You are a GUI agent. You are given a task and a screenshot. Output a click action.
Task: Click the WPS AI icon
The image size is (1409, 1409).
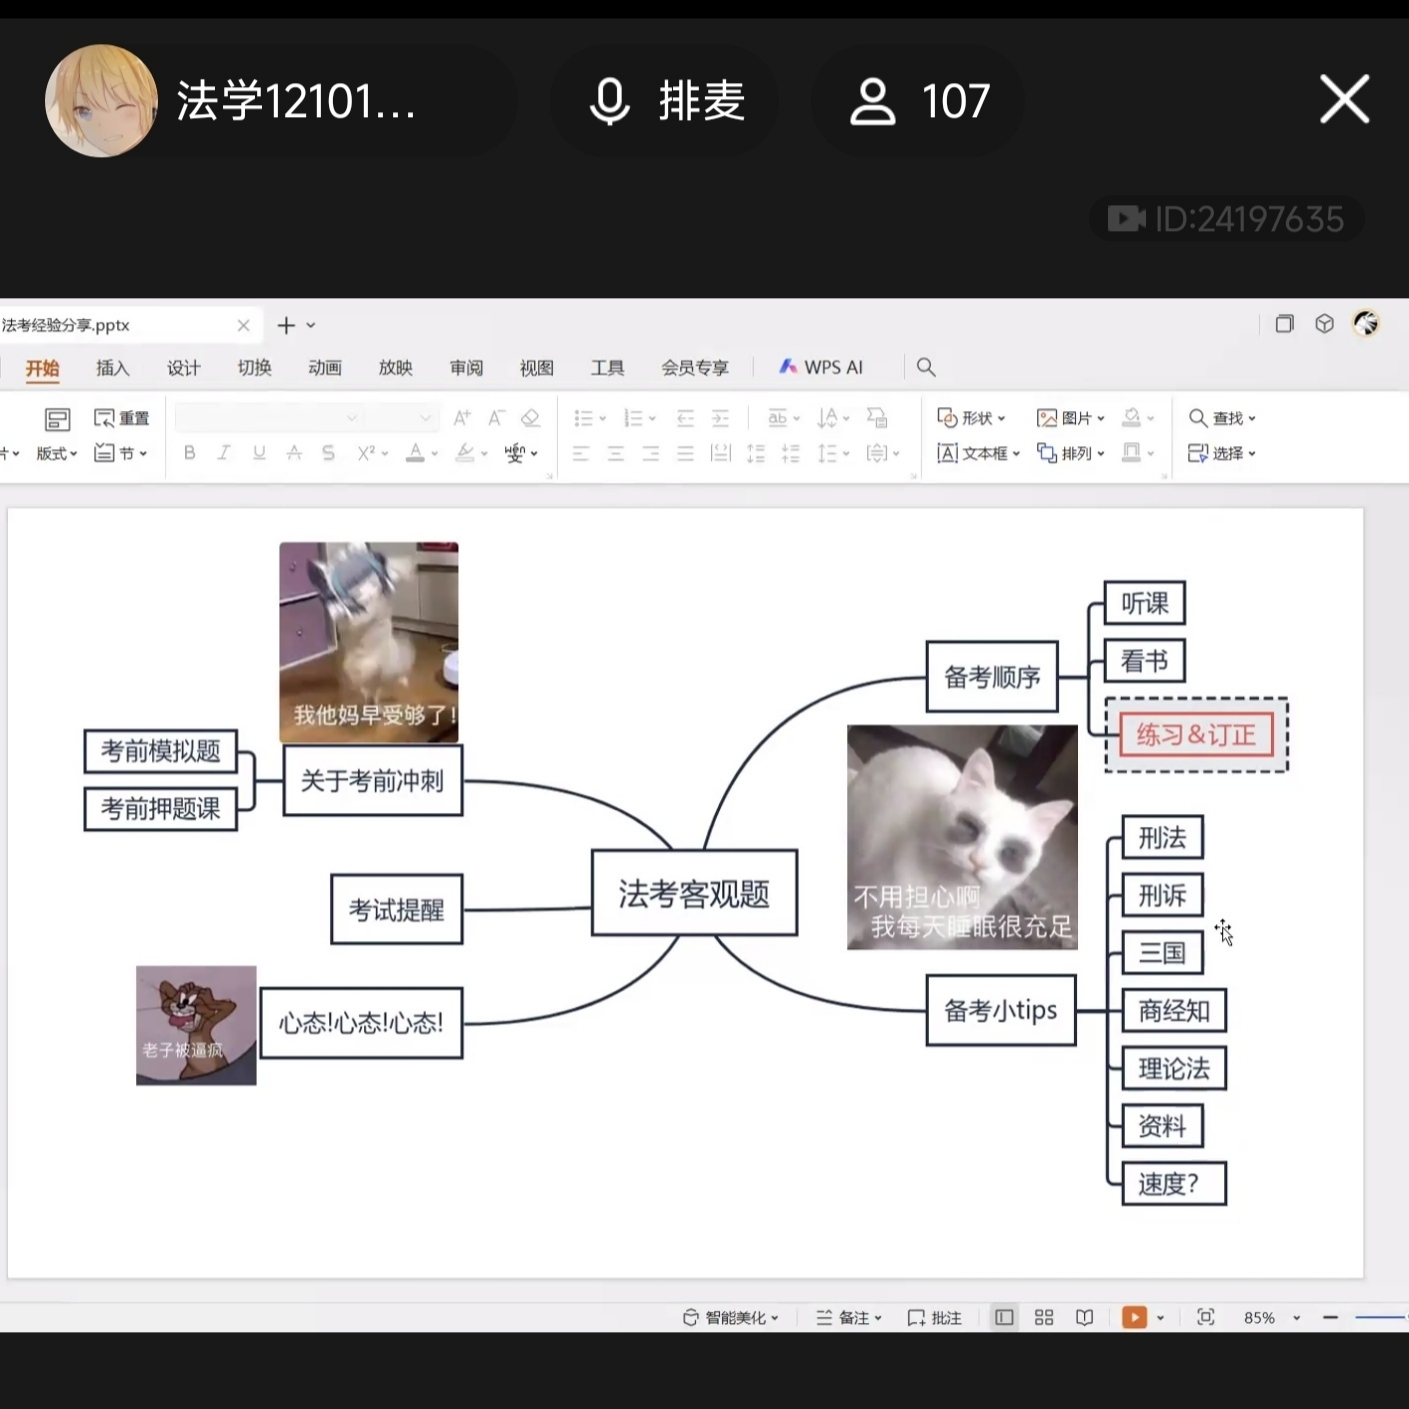pyautogui.click(x=788, y=367)
